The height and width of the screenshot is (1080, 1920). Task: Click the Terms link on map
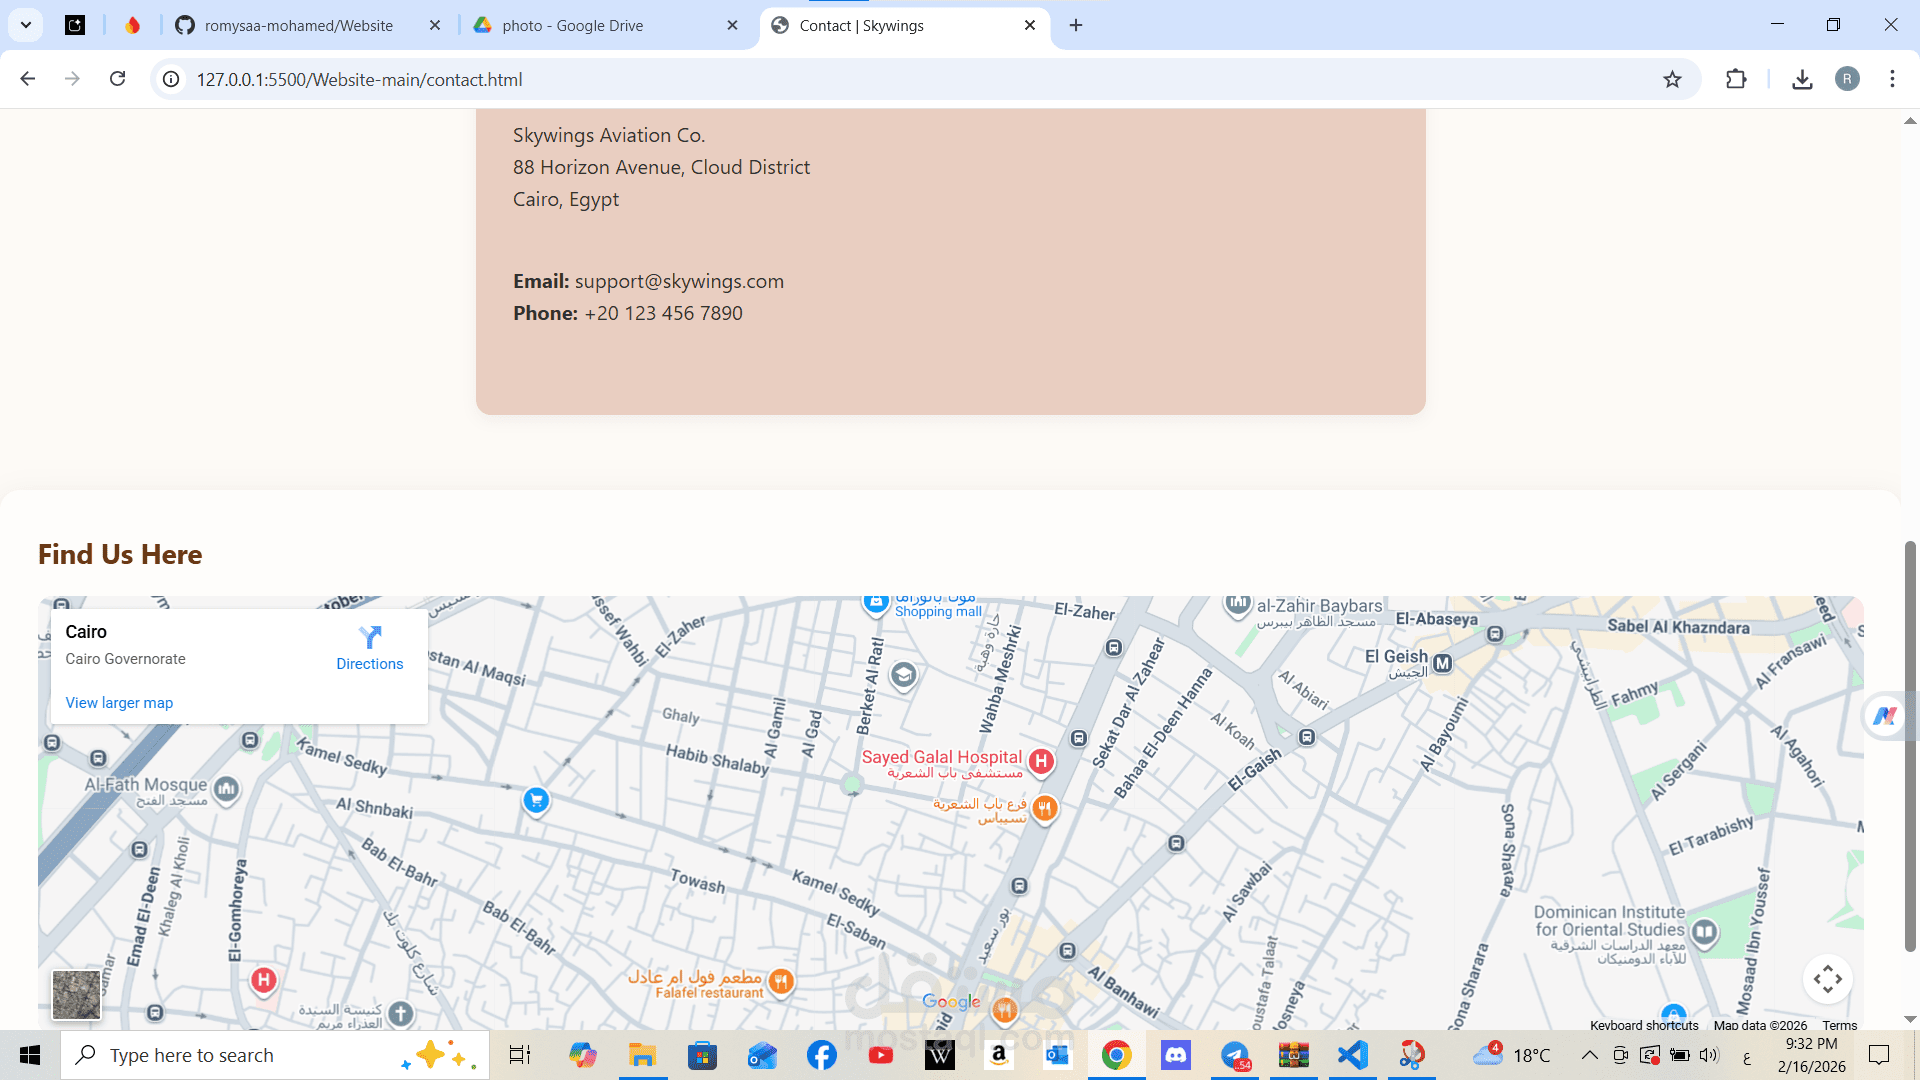click(1839, 1025)
